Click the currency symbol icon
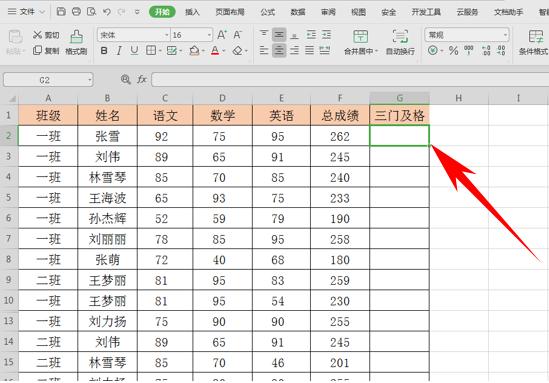549x383 pixels. click(433, 51)
